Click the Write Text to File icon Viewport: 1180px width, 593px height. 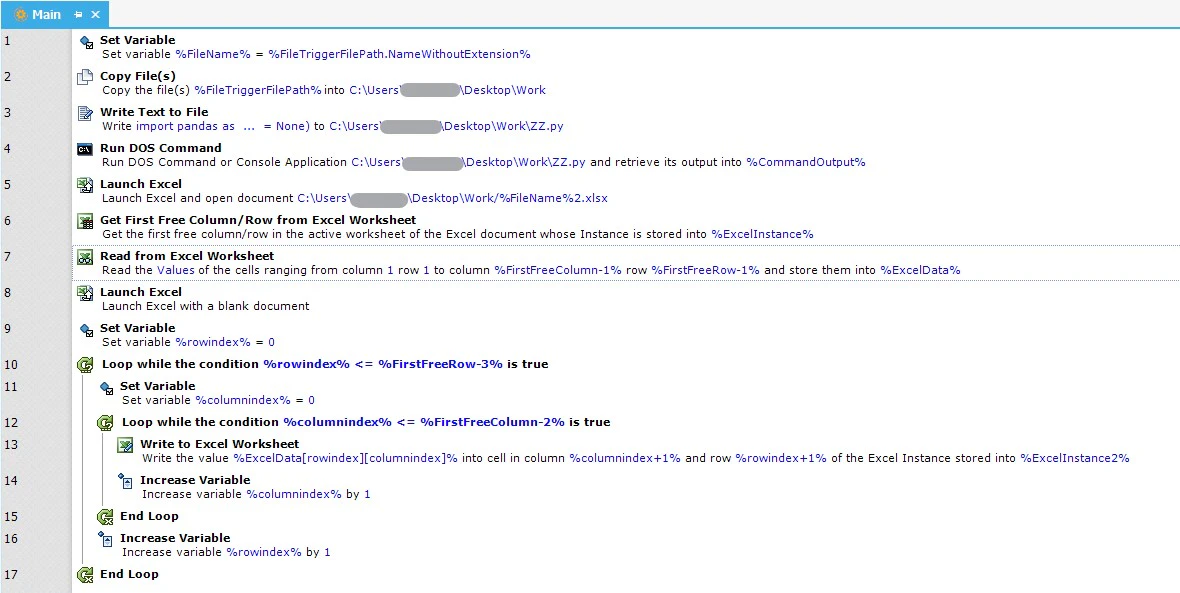pyautogui.click(x=85, y=113)
